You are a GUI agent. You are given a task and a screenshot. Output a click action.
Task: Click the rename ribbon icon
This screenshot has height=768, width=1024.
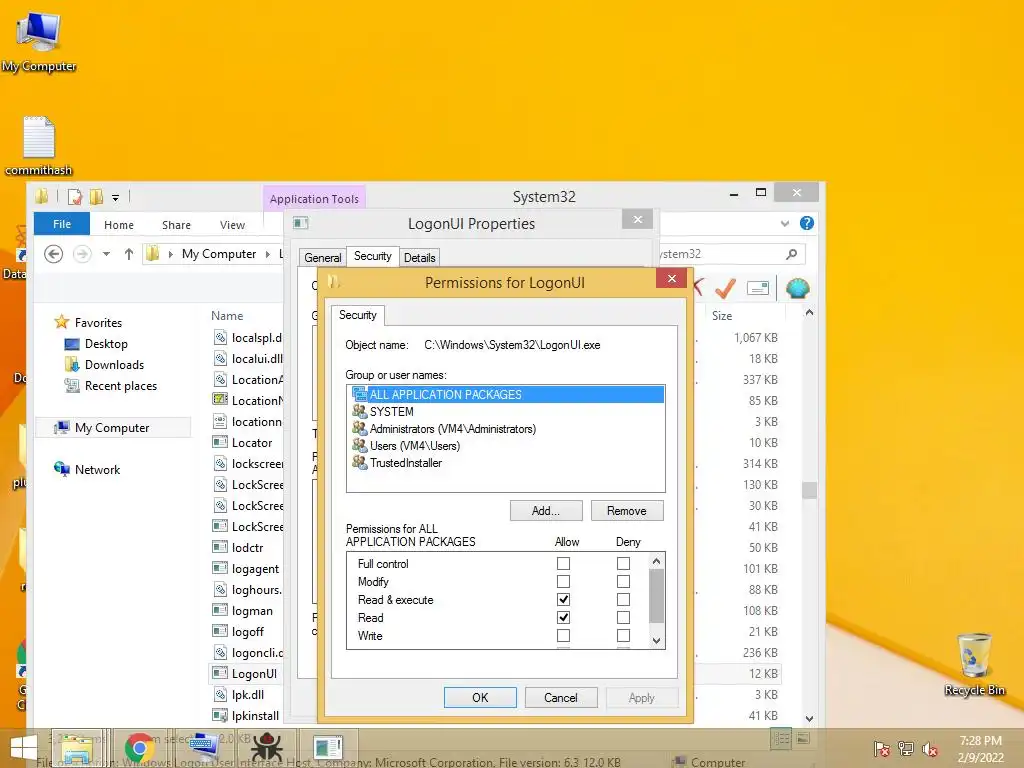tap(758, 288)
